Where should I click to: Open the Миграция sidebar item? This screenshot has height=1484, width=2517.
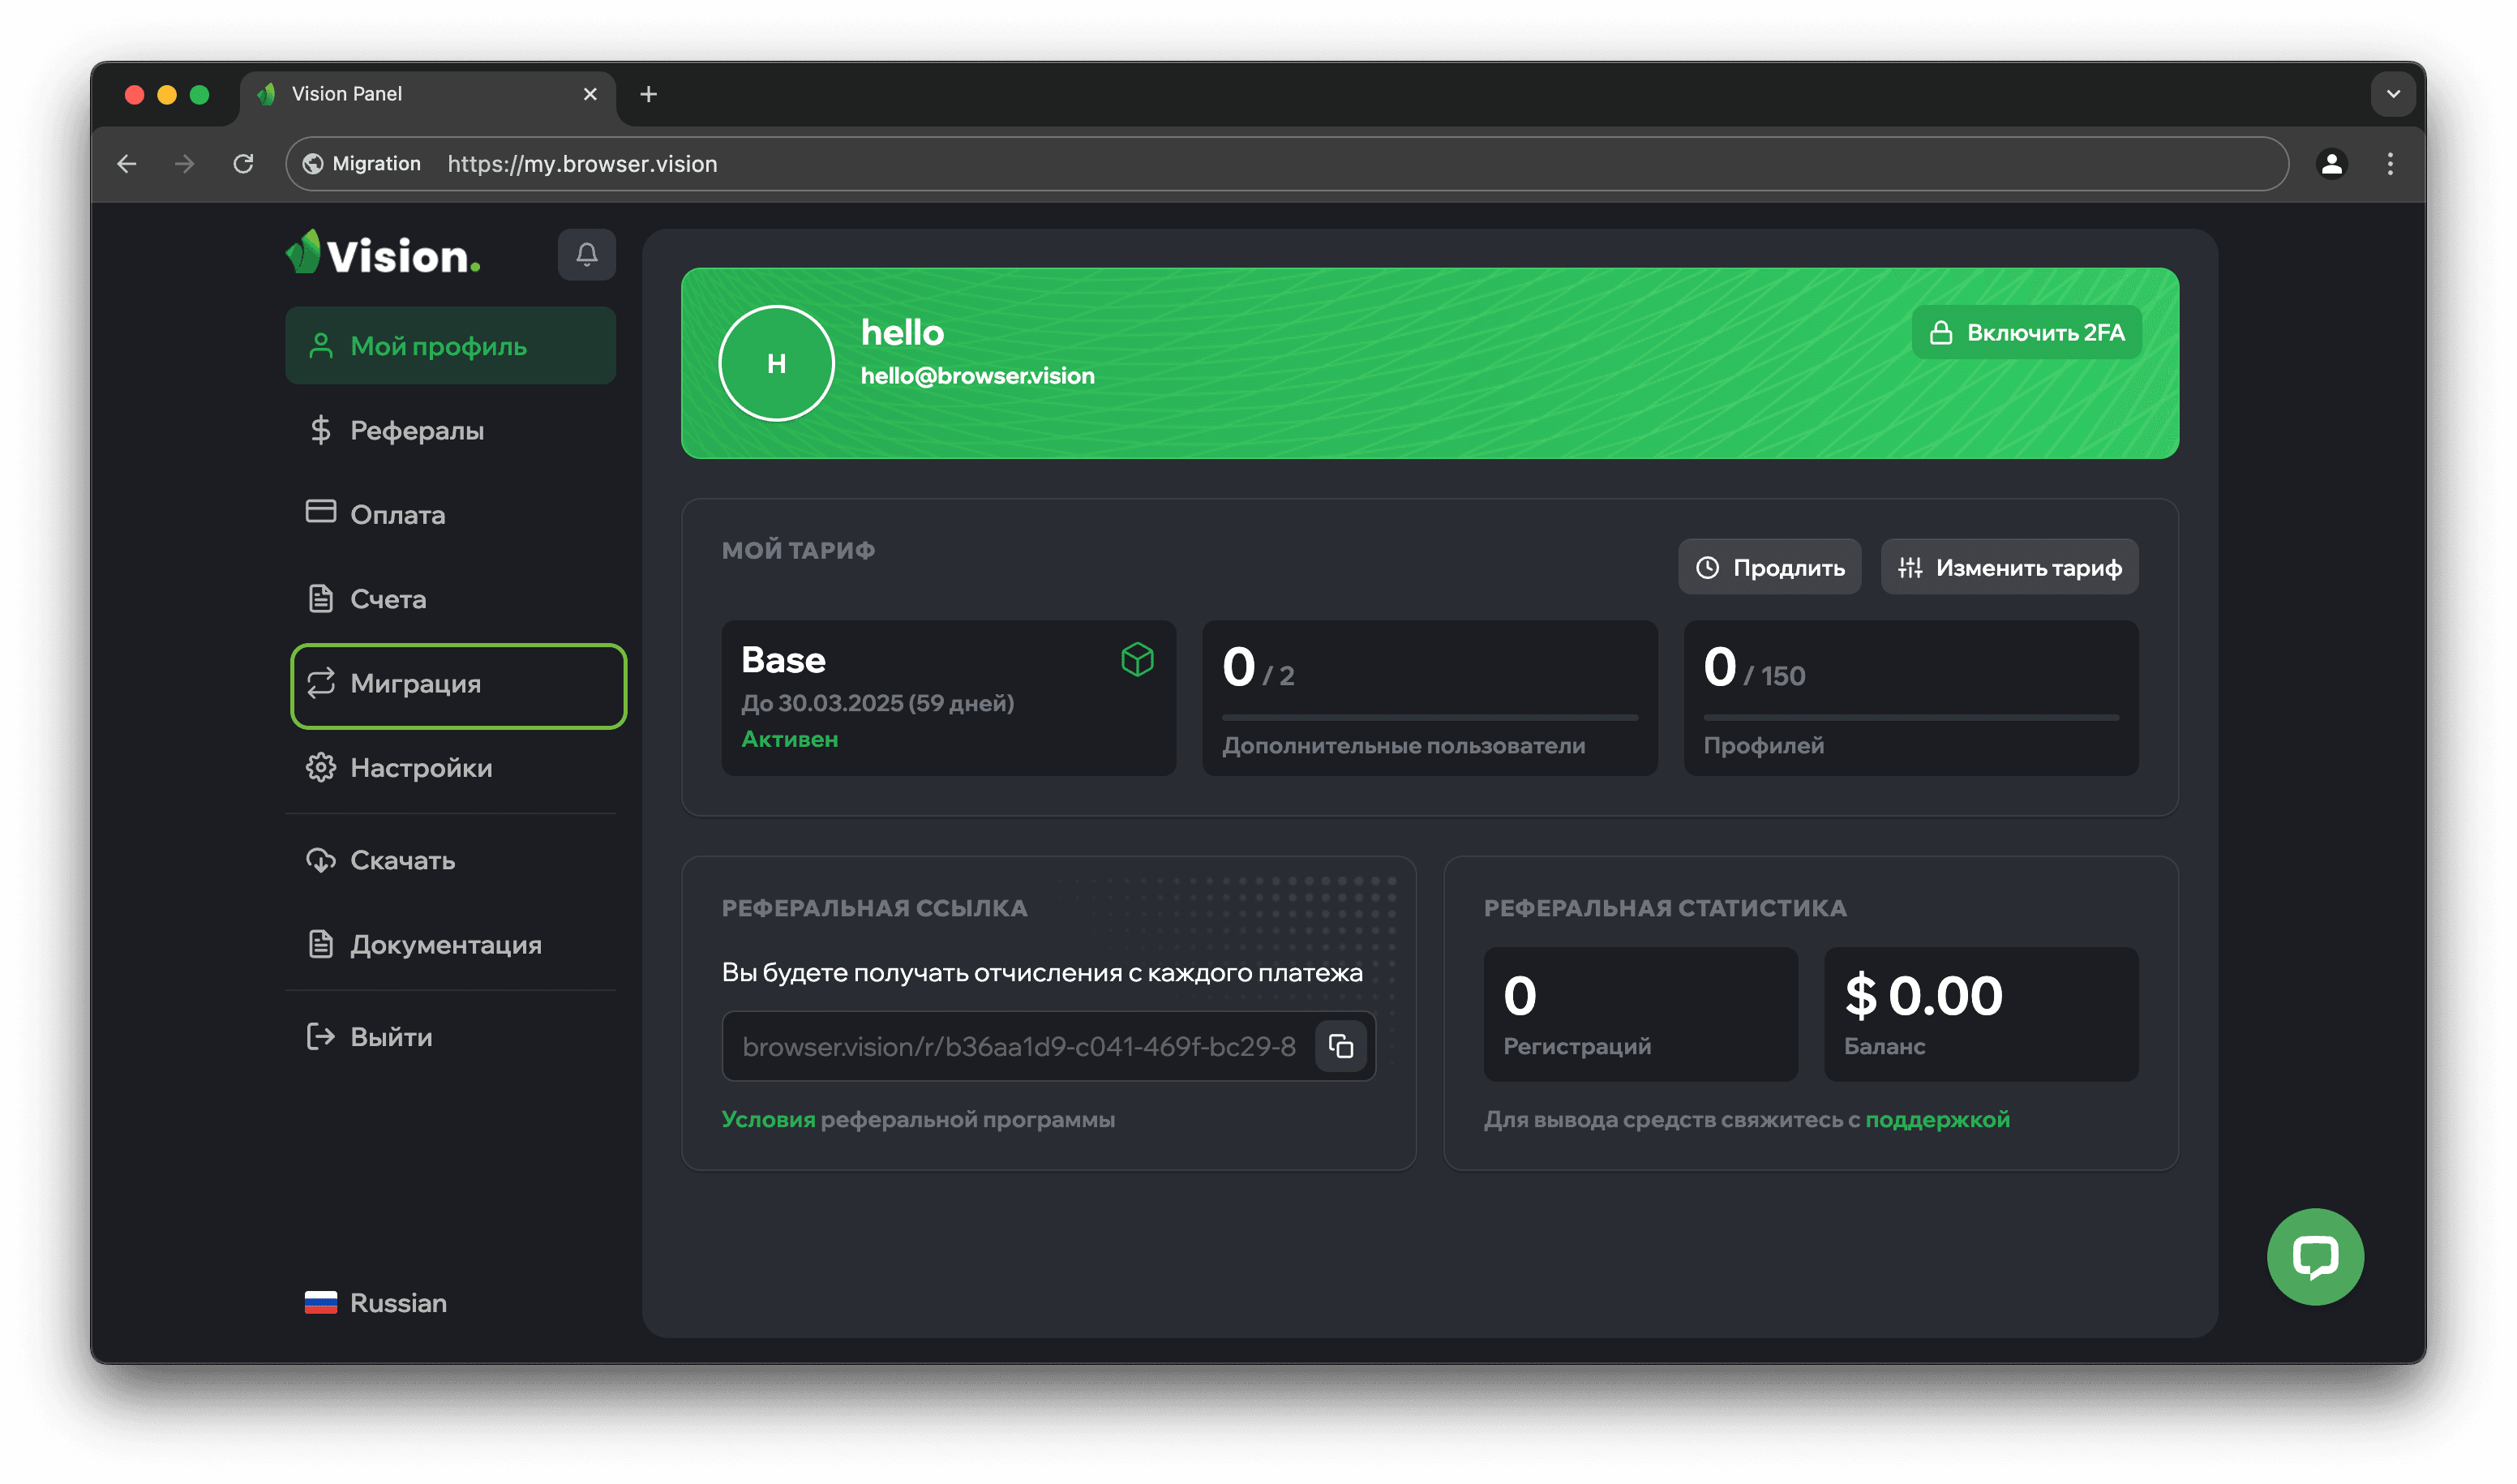tap(458, 685)
